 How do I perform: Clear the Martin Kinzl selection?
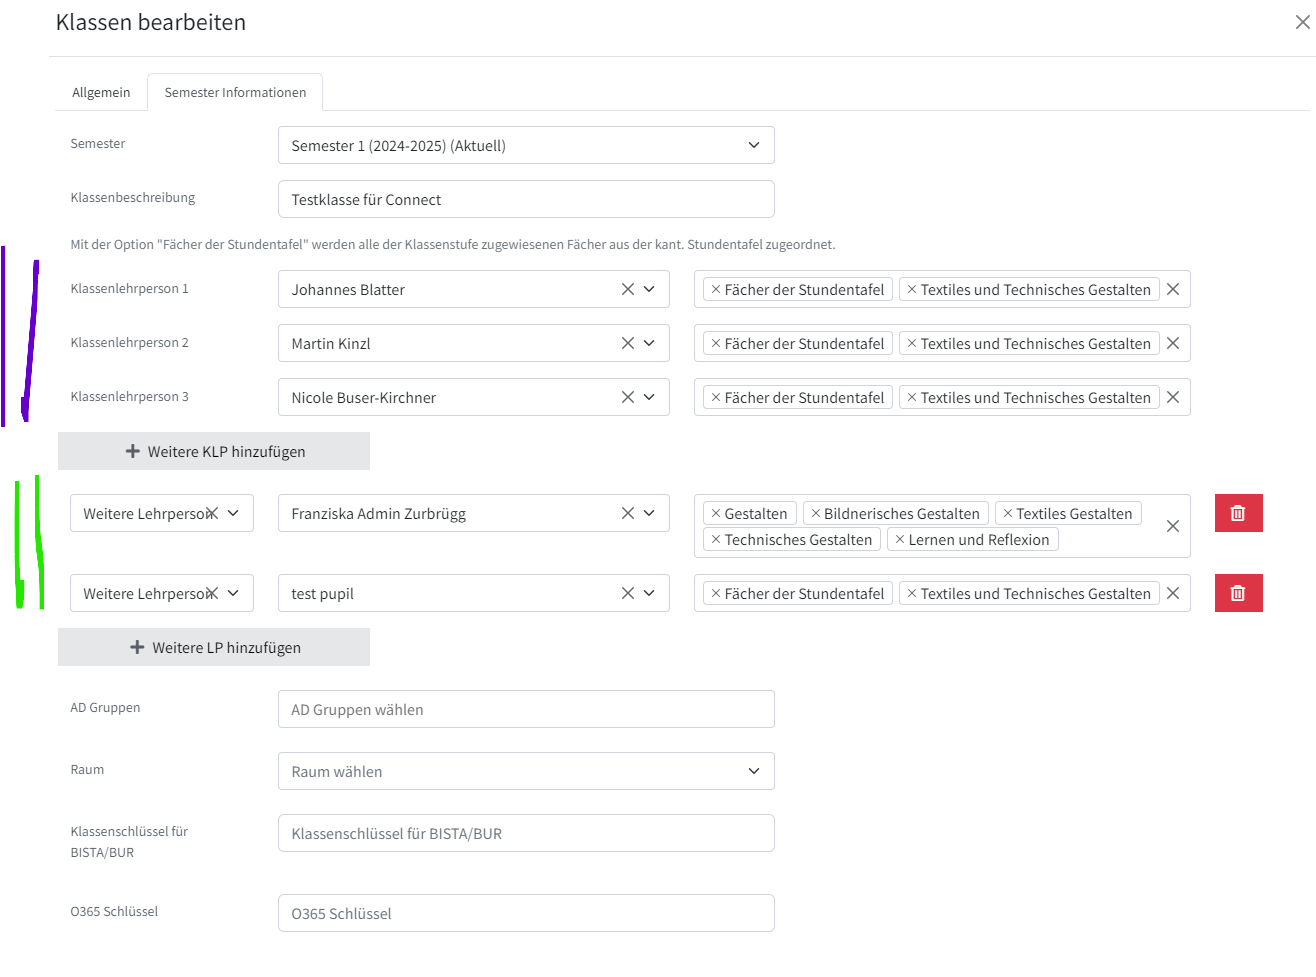627,343
